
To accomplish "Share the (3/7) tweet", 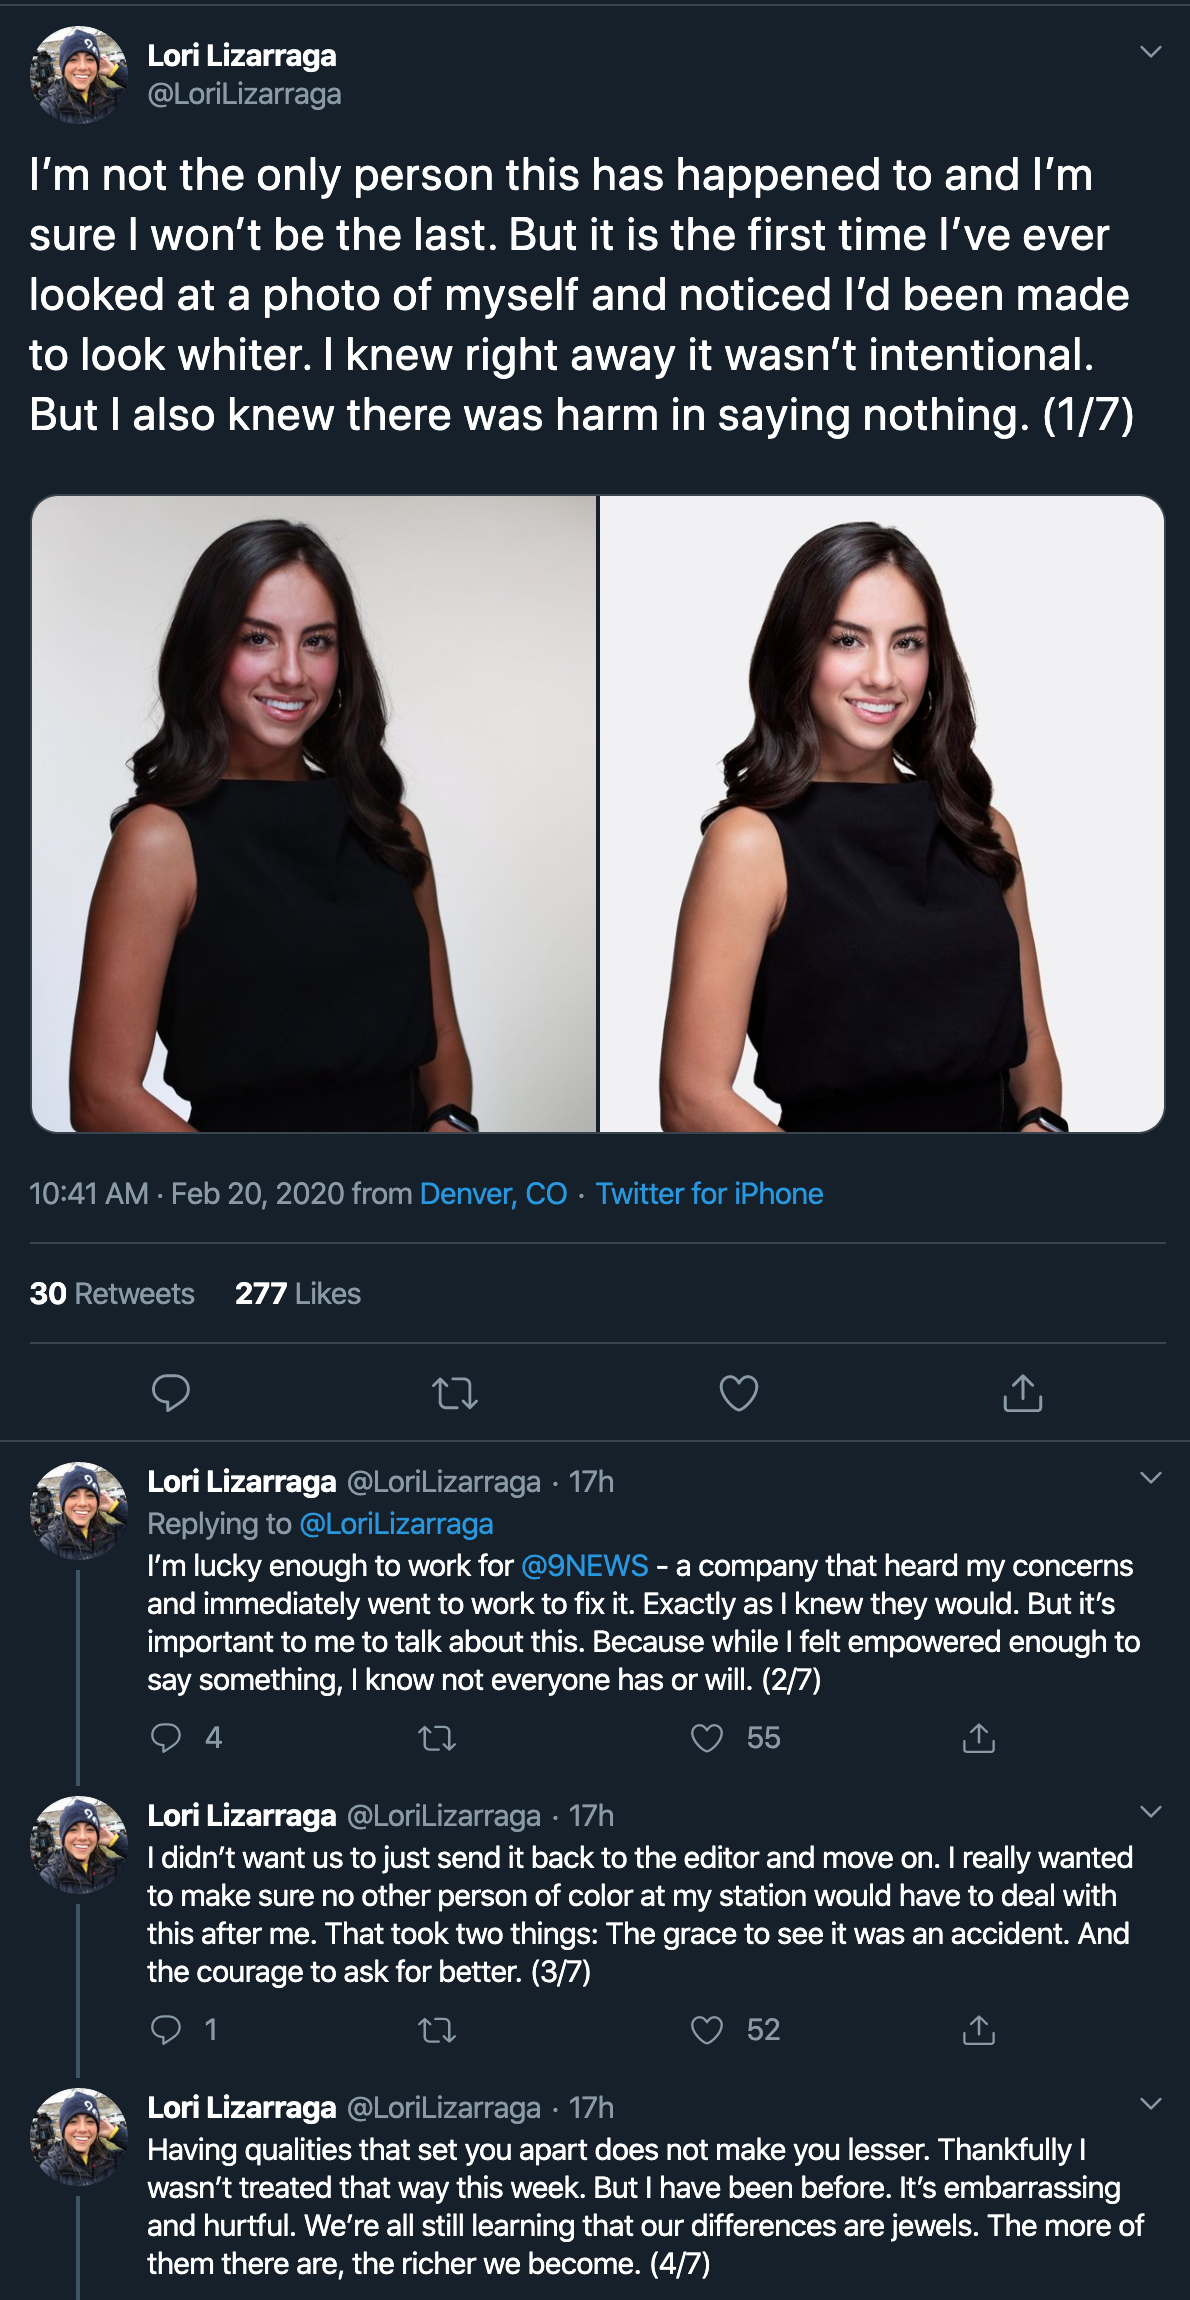I will pyautogui.click(x=979, y=2031).
